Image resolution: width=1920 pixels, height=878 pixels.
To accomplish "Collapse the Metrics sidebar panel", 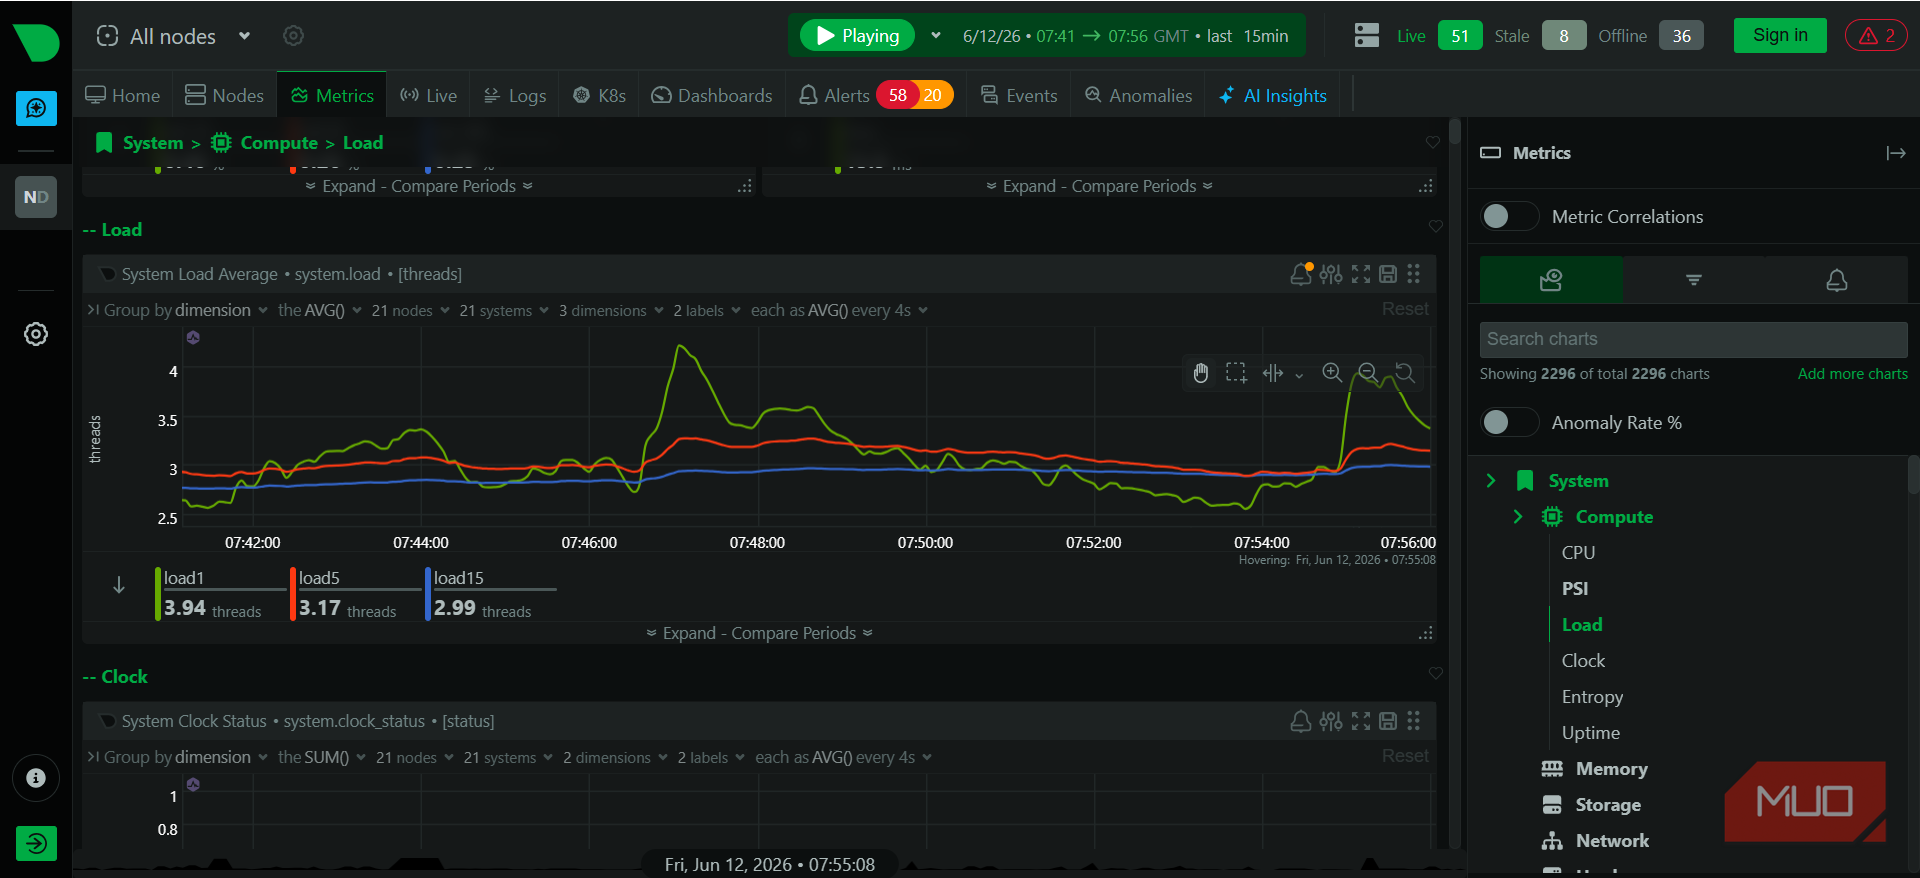I will click(x=1896, y=153).
